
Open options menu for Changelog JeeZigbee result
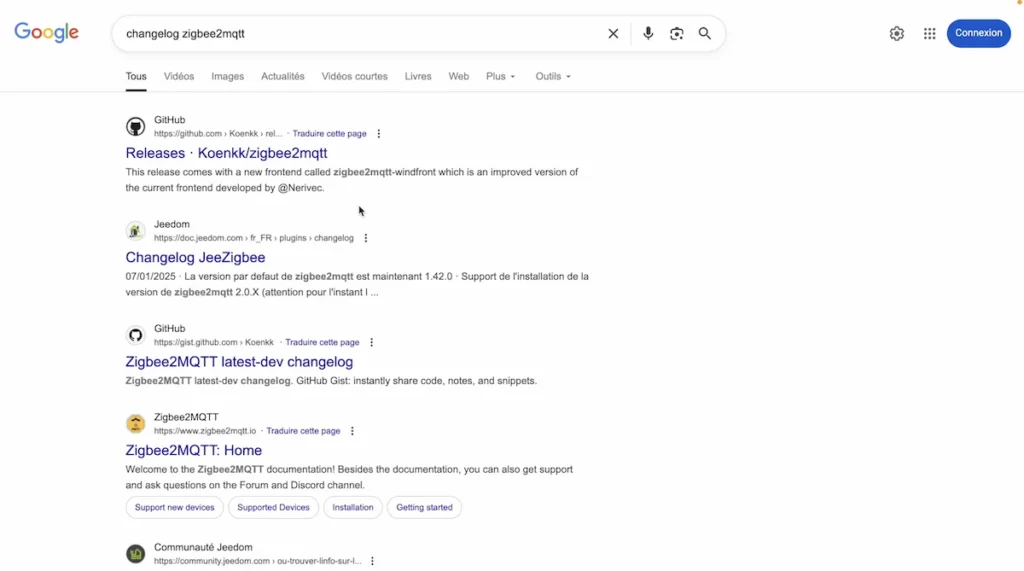tap(366, 238)
